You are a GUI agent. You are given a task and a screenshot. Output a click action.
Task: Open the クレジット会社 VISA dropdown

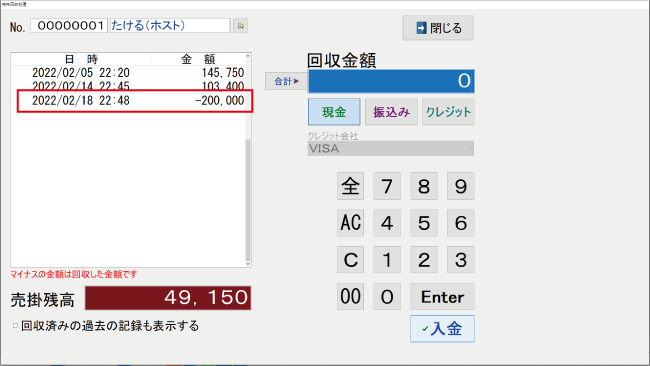point(391,148)
